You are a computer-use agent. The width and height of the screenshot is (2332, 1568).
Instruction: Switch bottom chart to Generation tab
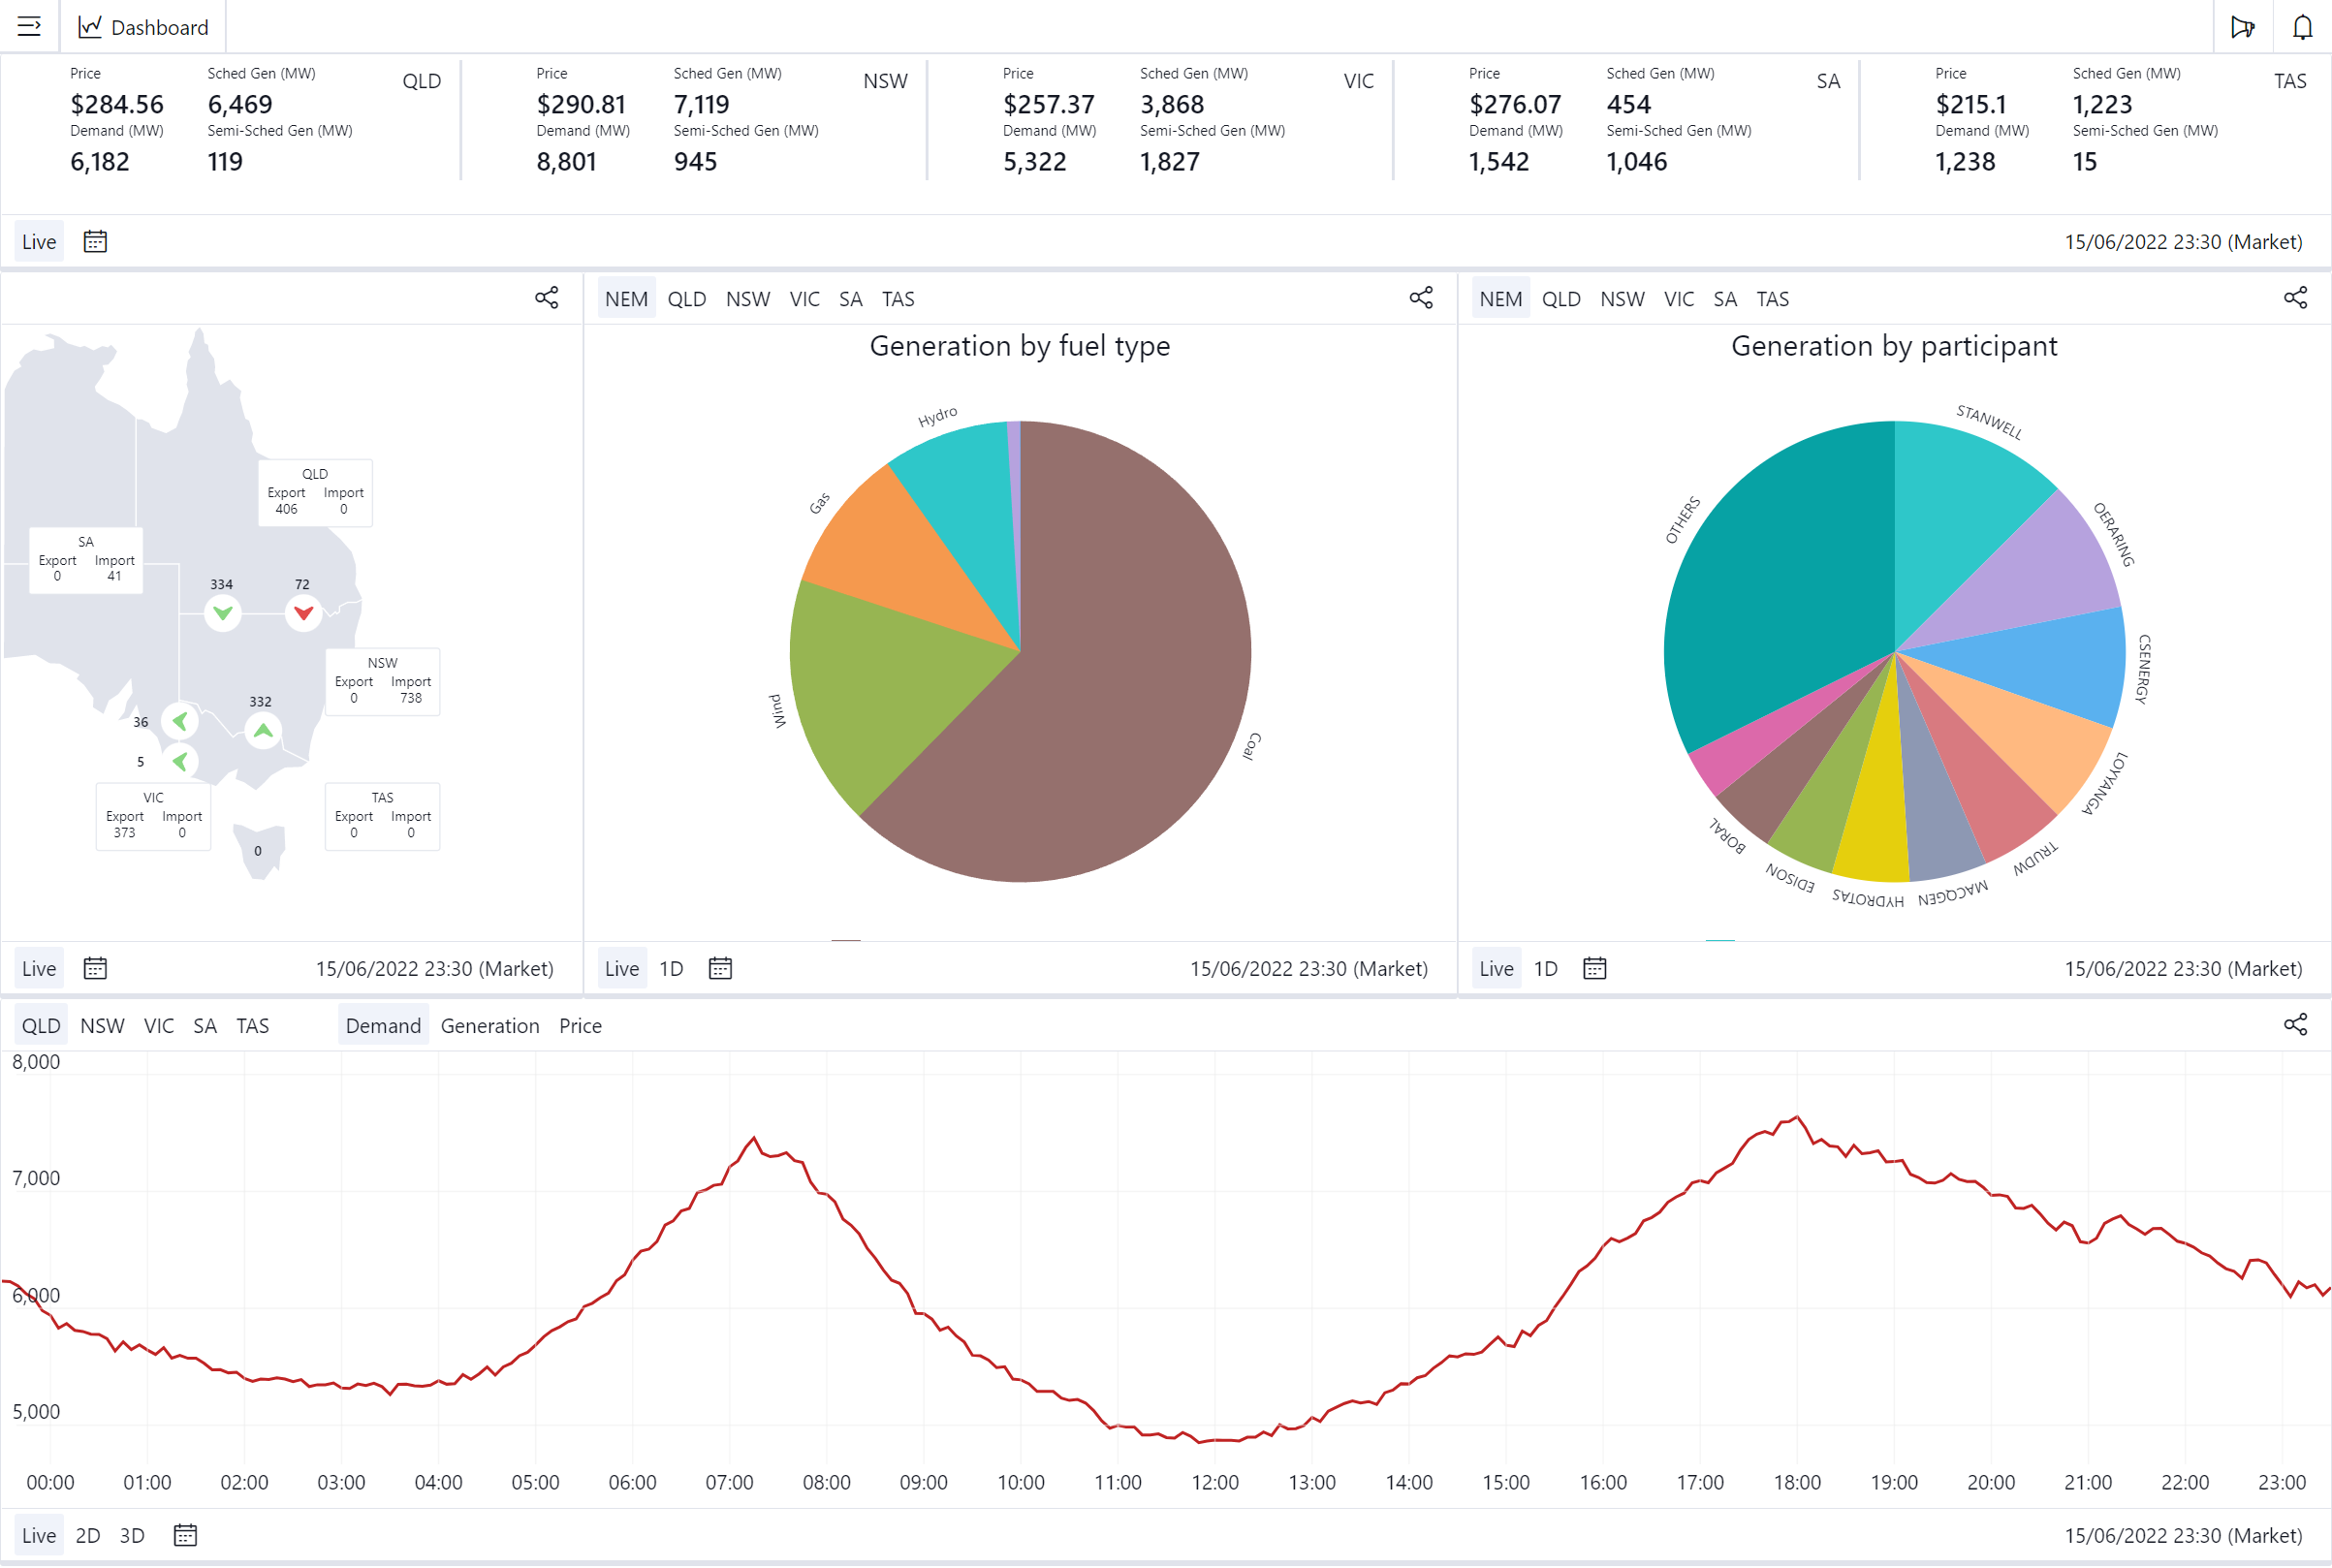[489, 1026]
